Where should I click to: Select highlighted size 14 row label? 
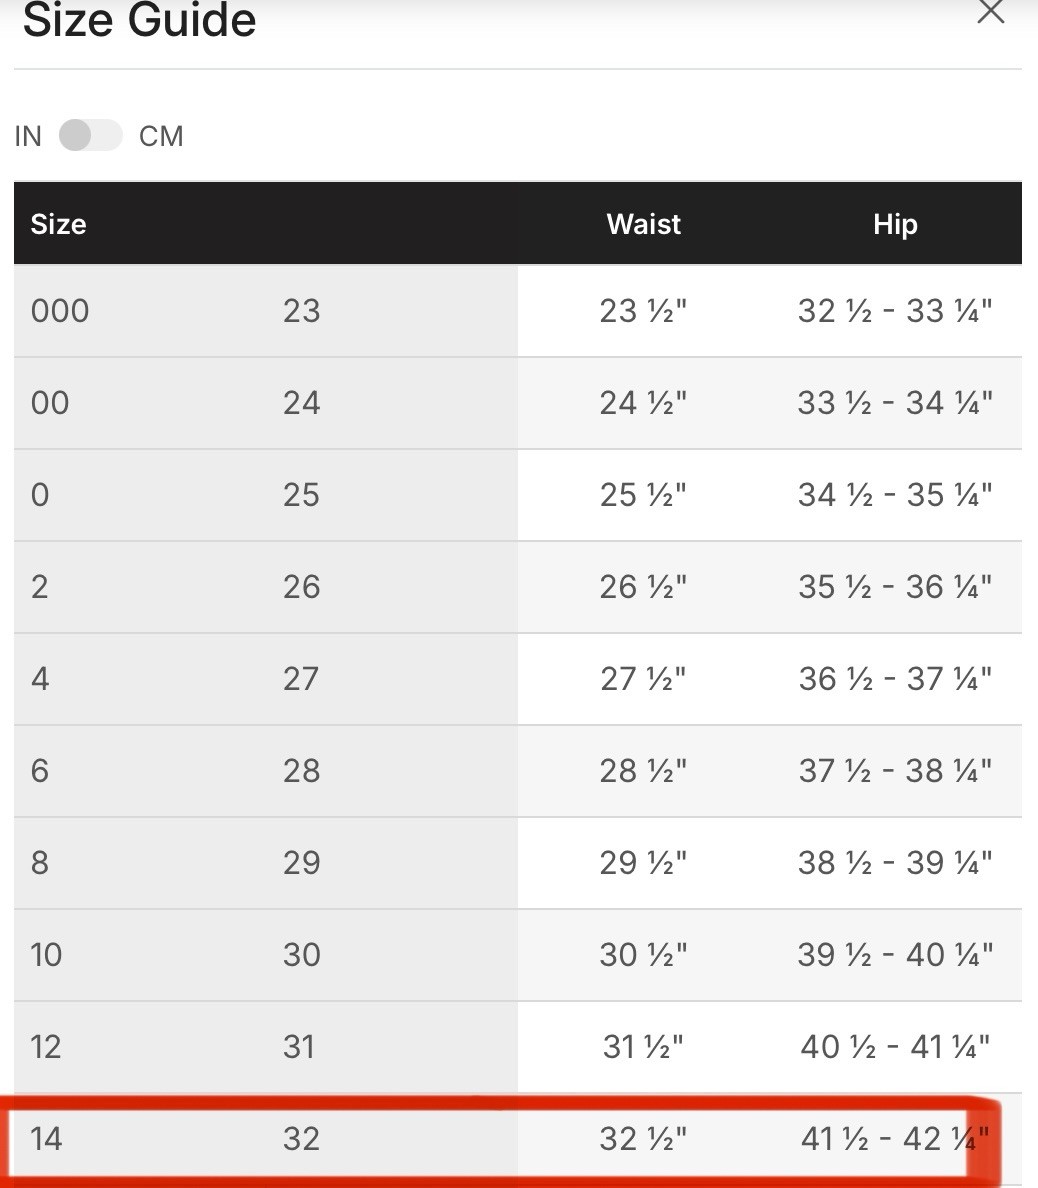point(46,1139)
